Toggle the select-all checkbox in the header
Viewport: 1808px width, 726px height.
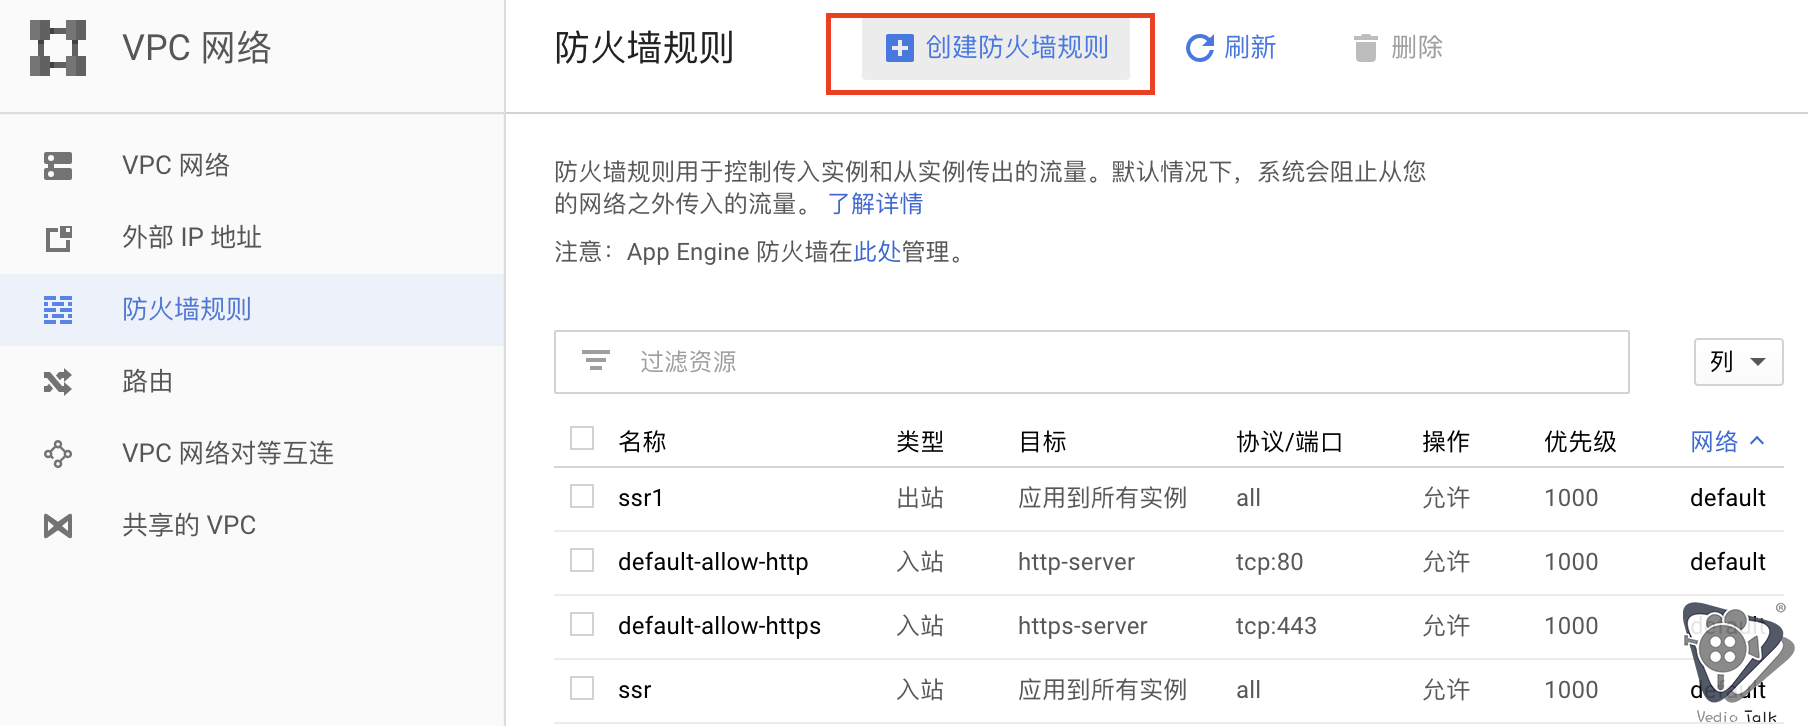point(582,439)
